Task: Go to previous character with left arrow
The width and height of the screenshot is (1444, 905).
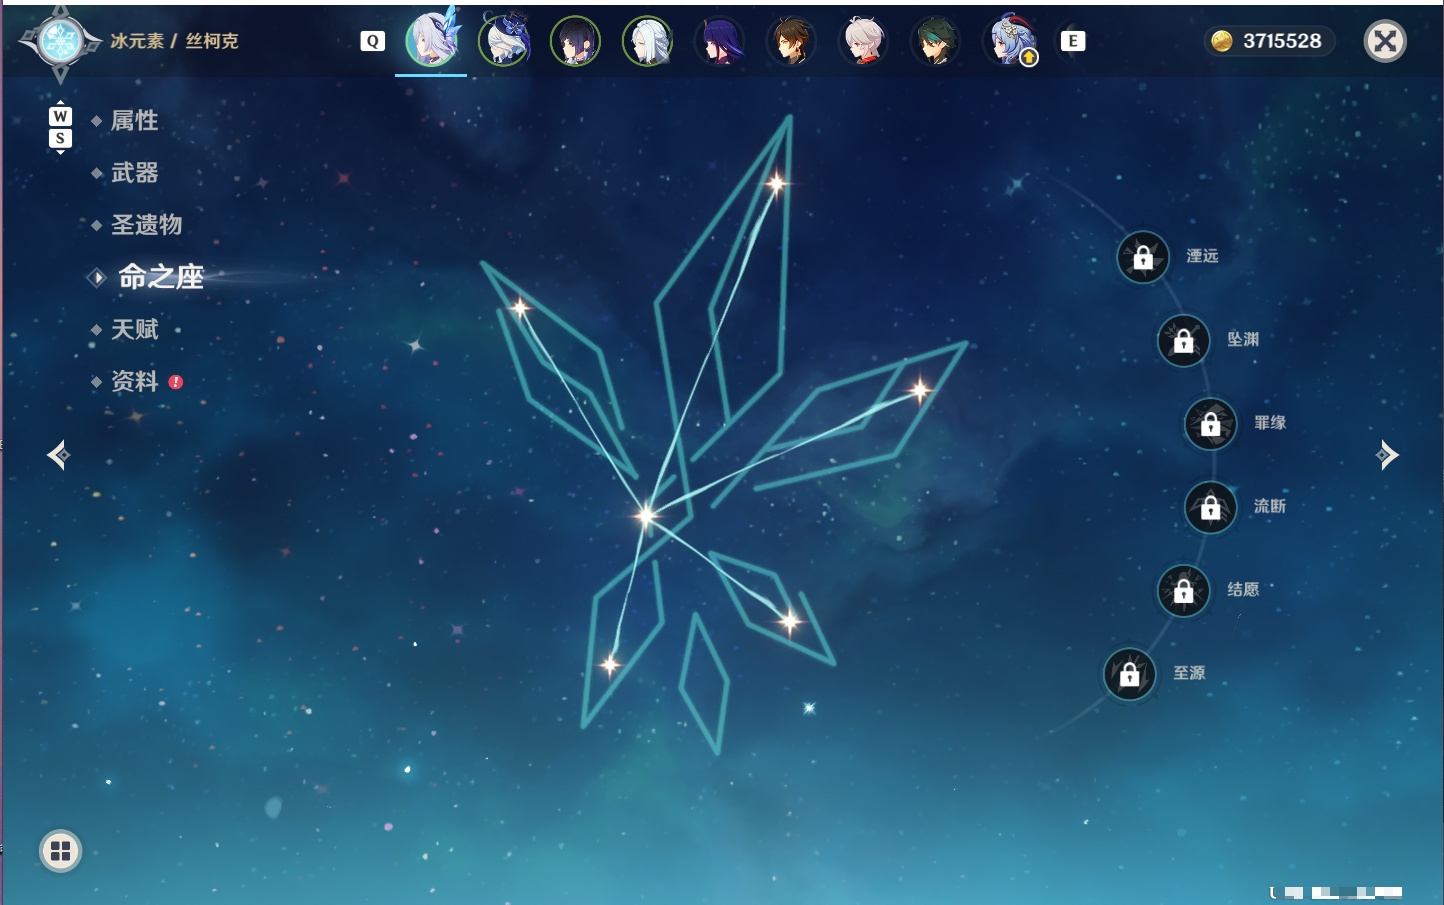Action: [x=58, y=455]
